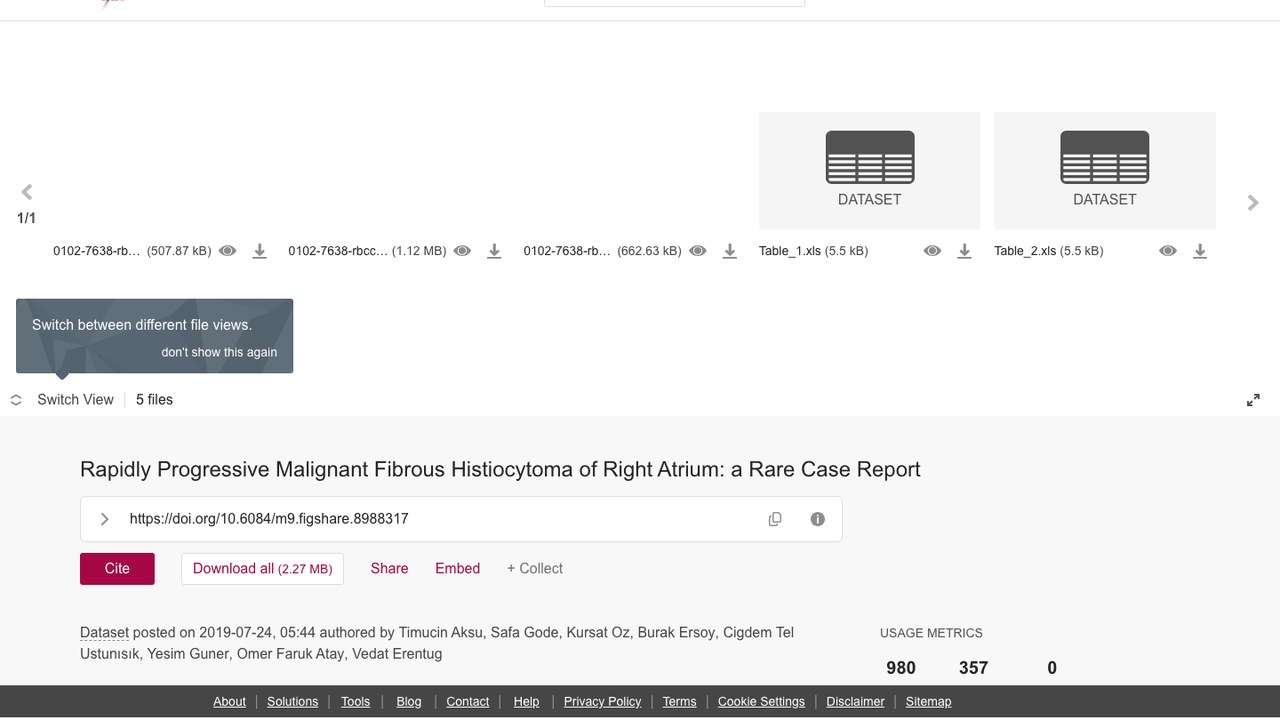This screenshot has height=720, width=1280.
Task: Add item via + Collect
Action: pos(535,568)
